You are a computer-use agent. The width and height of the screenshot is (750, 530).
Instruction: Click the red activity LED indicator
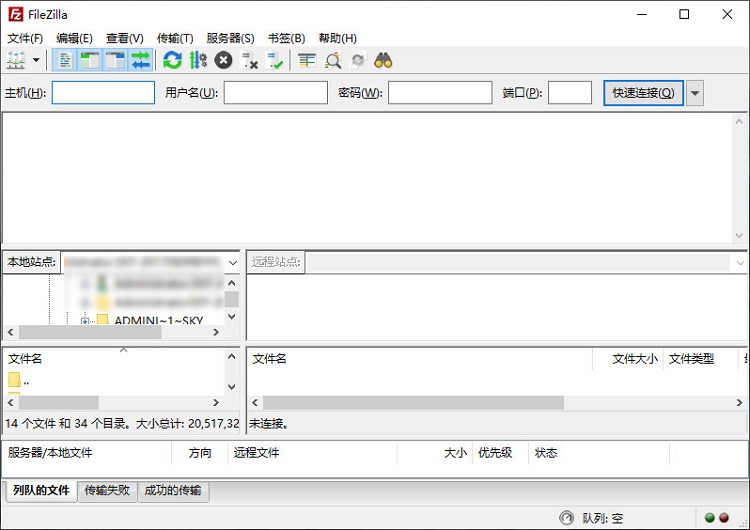[x=724, y=518]
